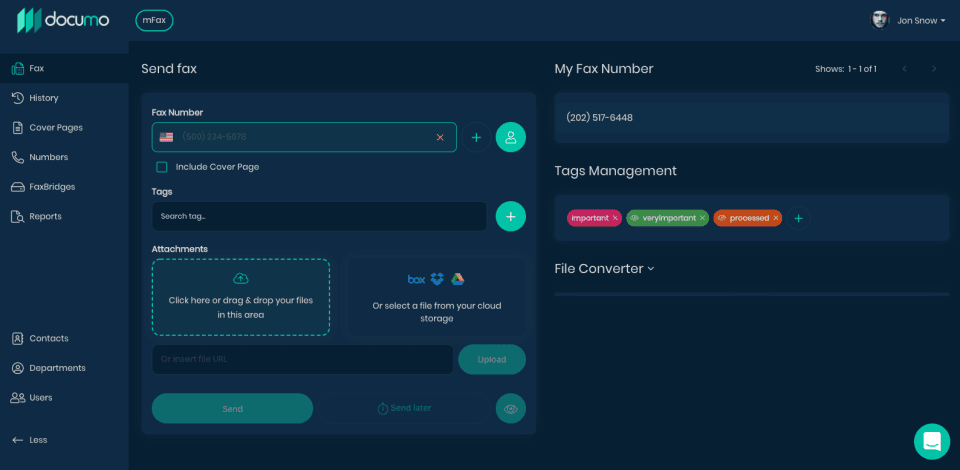
Task: Click the Send button
Action: pyautogui.click(x=232, y=408)
